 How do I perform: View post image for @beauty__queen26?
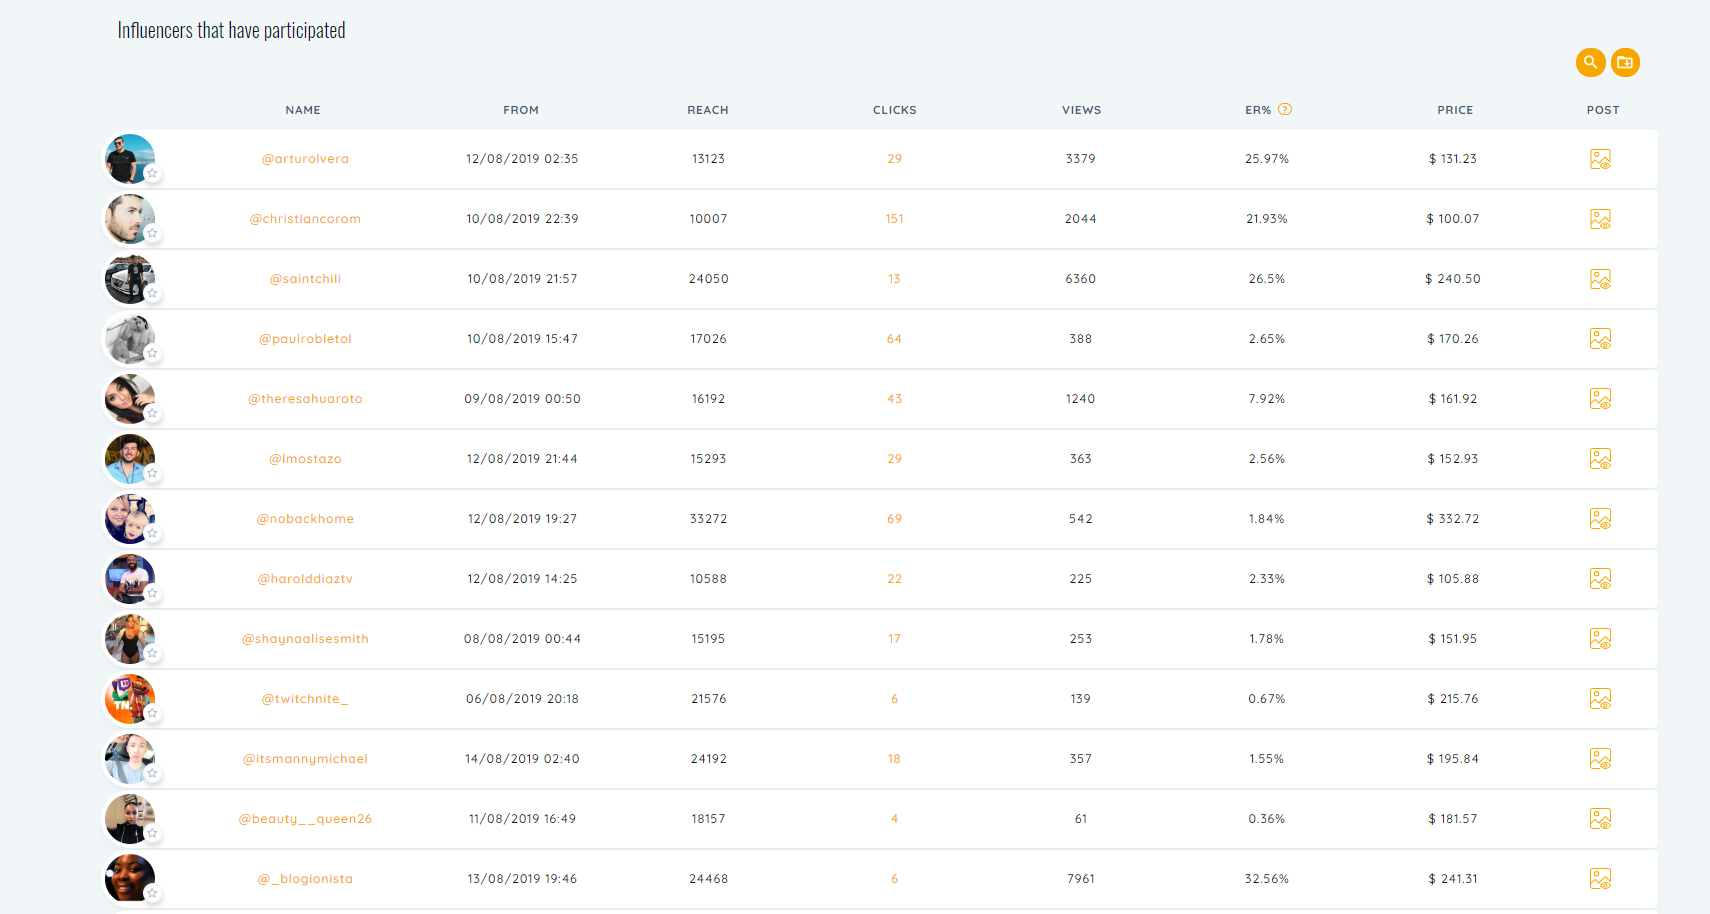(1600, 819)
